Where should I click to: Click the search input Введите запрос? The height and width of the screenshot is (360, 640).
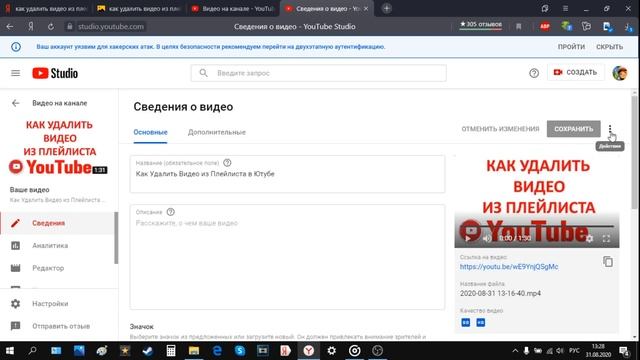click(x=318, y=73)
